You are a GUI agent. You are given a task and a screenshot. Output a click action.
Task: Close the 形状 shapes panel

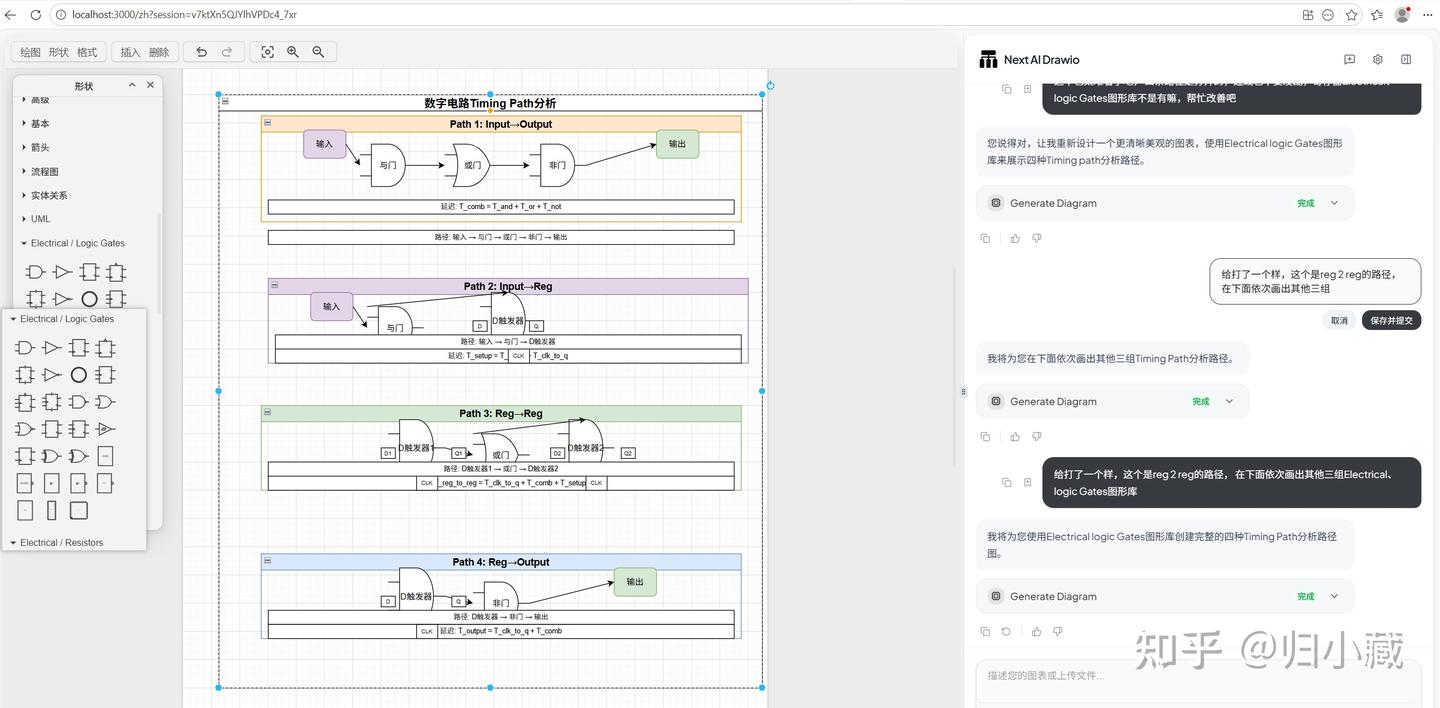pyautogui.click(x=150, y=85)
